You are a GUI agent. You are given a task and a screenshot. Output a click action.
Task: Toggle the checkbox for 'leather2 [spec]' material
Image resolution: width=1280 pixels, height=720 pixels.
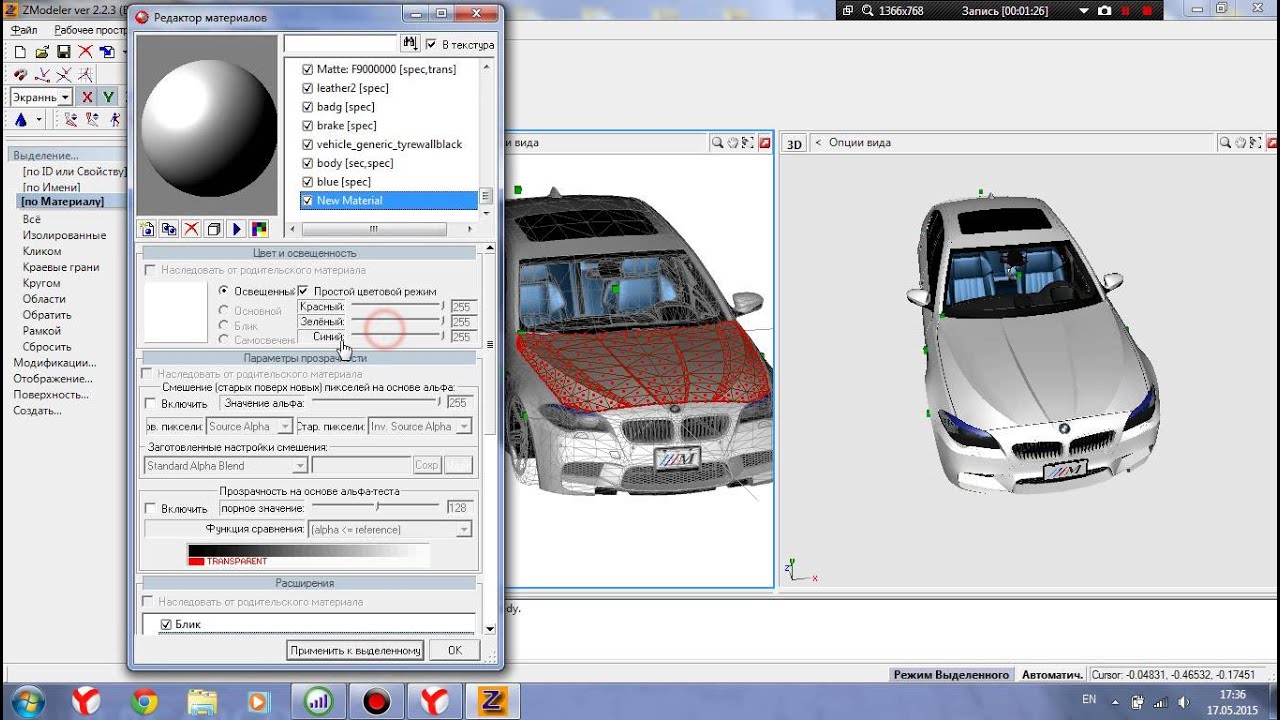click(308, 88)
